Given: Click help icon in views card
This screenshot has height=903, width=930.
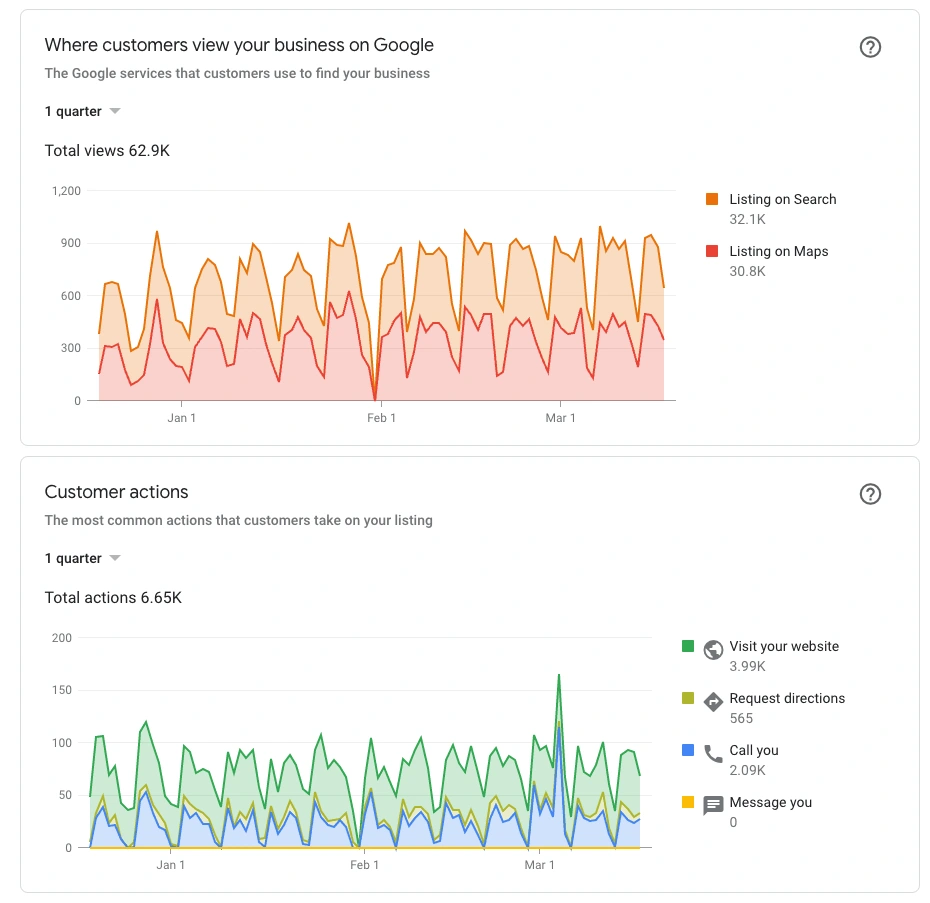Looking at the screenshot, I should pos(870,47).
